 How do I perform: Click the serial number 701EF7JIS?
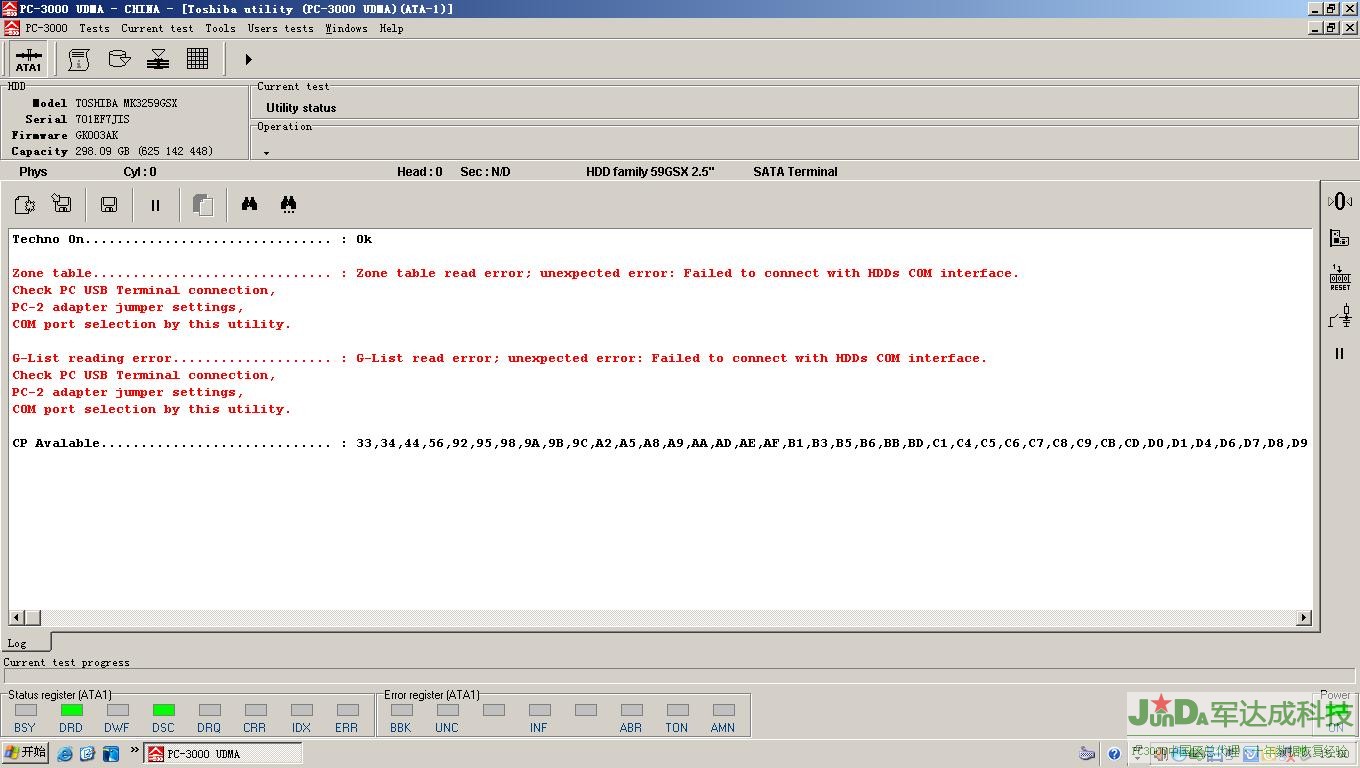pos(102,119)
